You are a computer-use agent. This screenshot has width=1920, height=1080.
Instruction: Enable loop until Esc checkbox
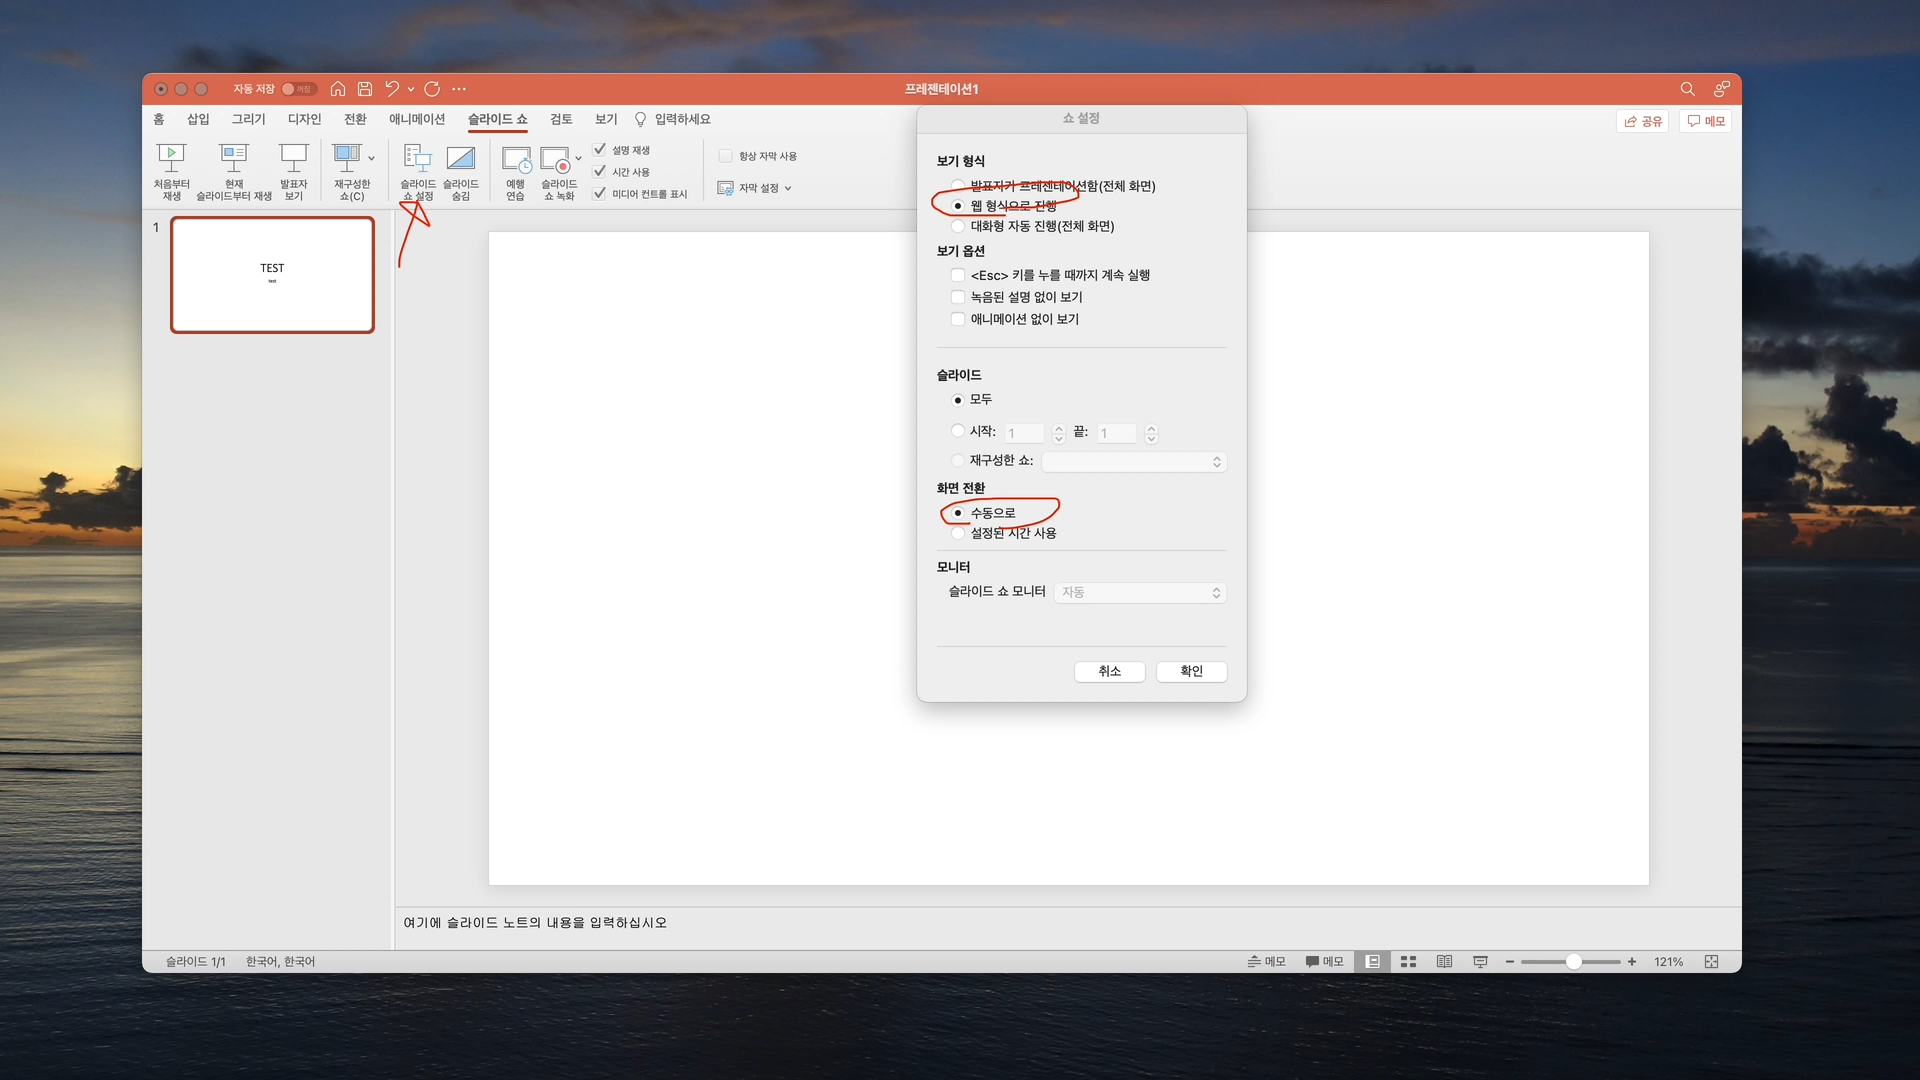958,275
